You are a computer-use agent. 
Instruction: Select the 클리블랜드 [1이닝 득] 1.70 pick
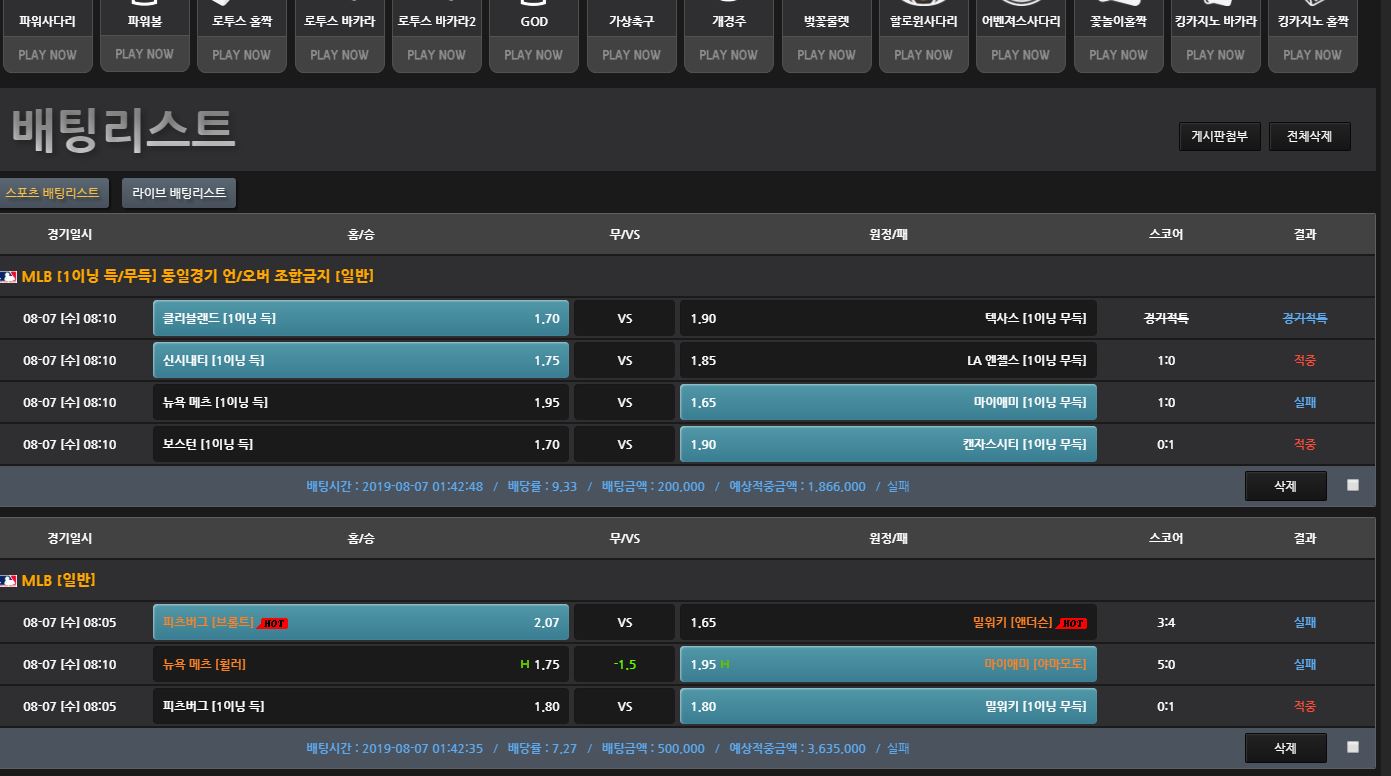click(x=361, y=319)
